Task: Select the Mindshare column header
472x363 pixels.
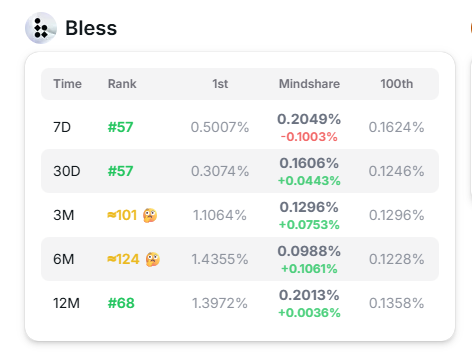Action: 309,84
